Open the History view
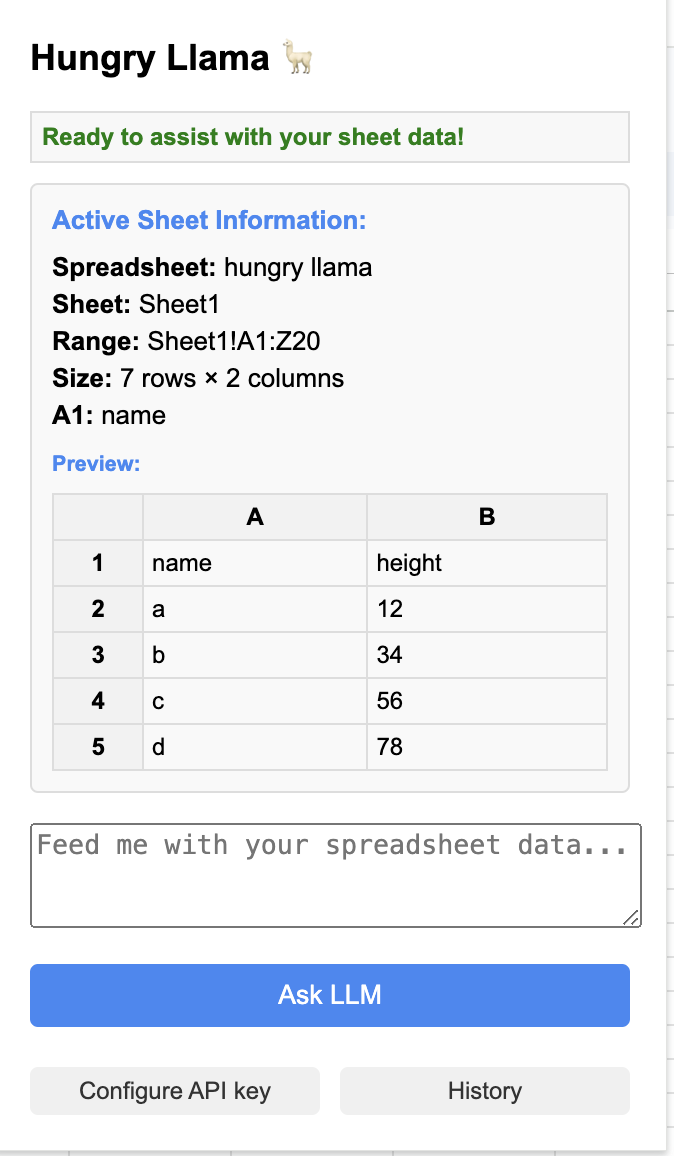 pyautogui.click(x=485, y=1090)
